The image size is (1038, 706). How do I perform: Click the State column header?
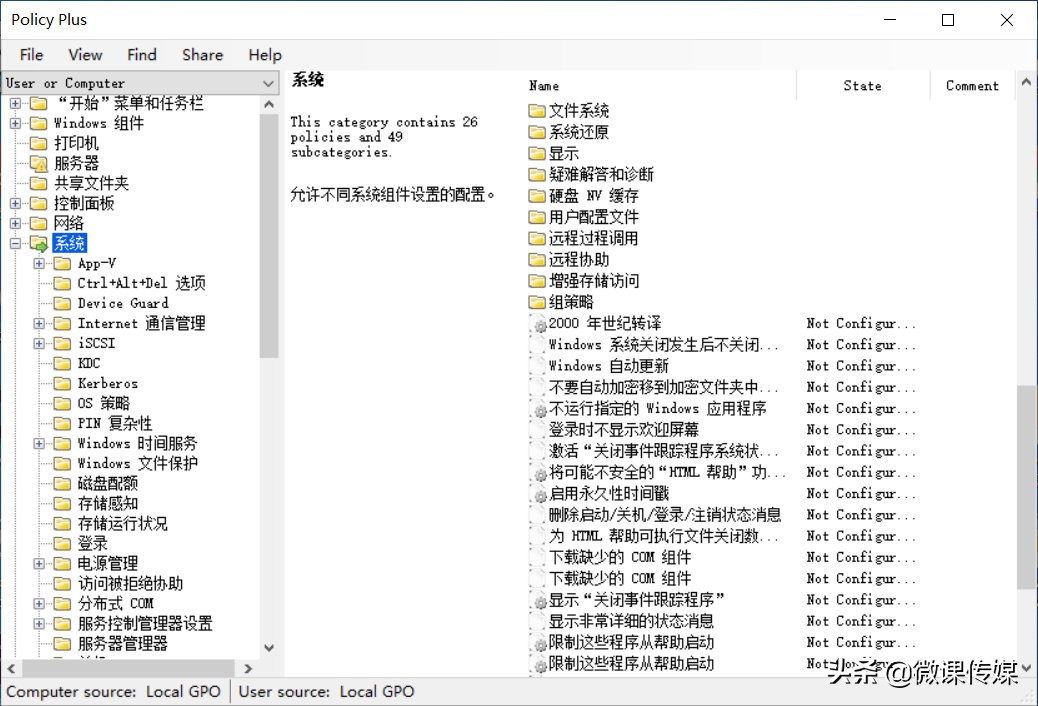tap(862, 86)
